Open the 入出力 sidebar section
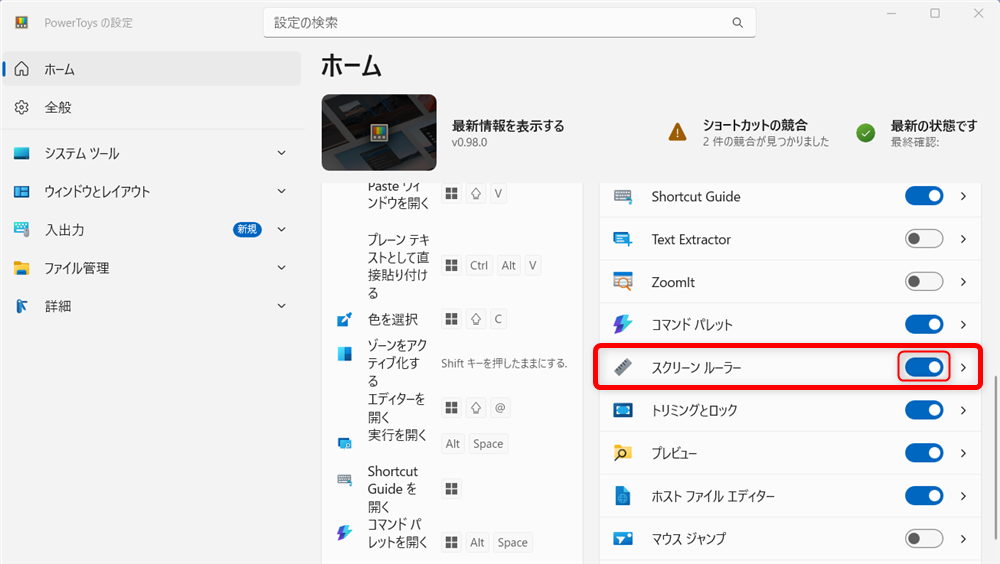This screenshot has height=564, width=1000. coord(152,230)
